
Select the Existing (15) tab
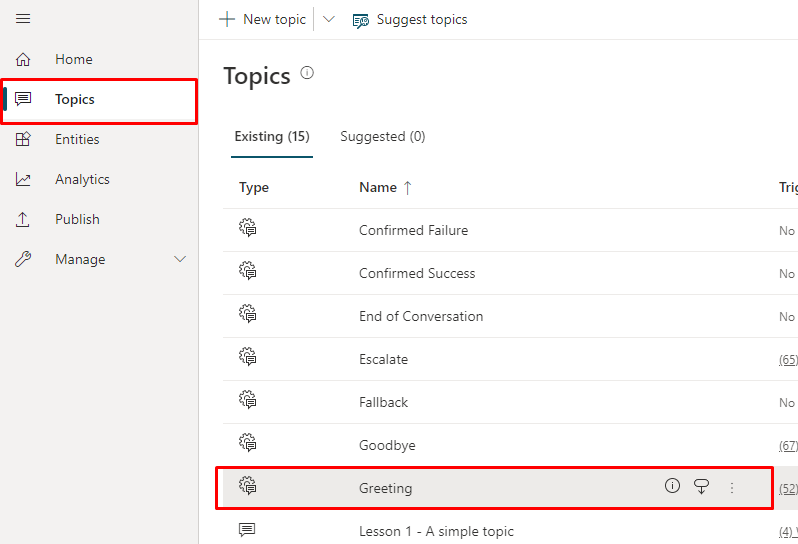point(272,136)
